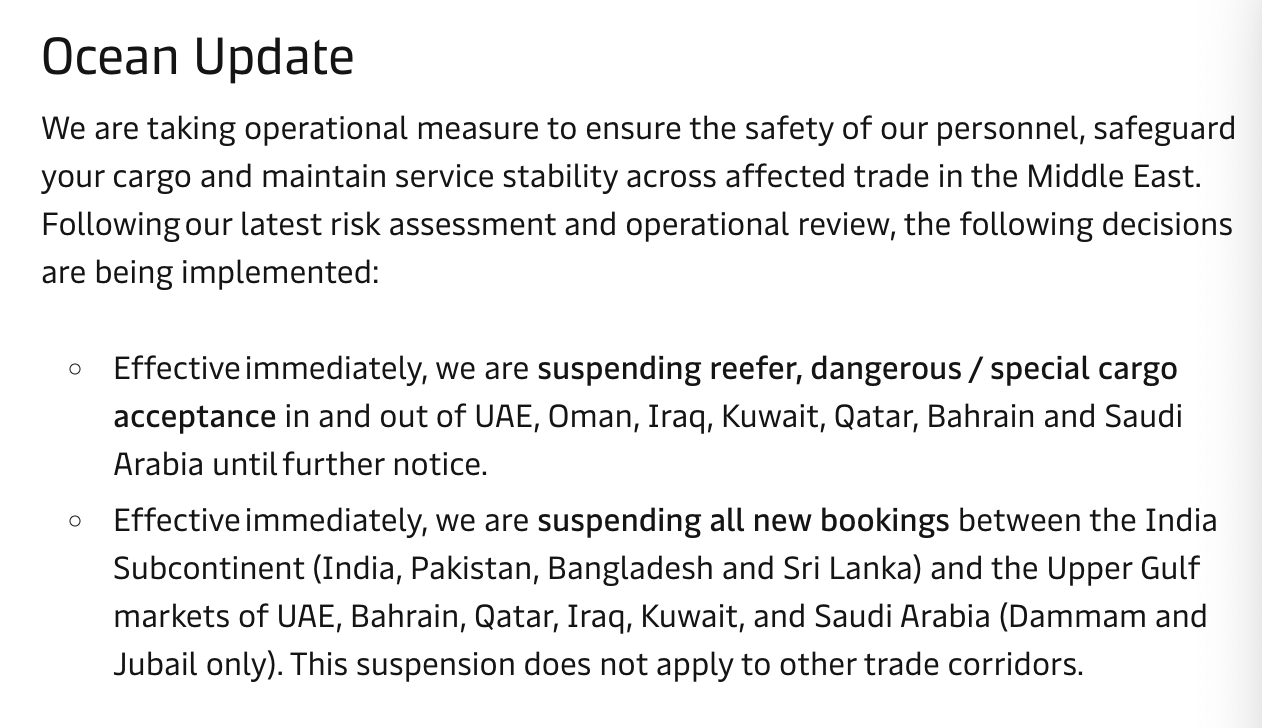The image size is (1262, 728).
Task: Click bold text "suspending all new bookings"
Action: (x=743, y=521)
